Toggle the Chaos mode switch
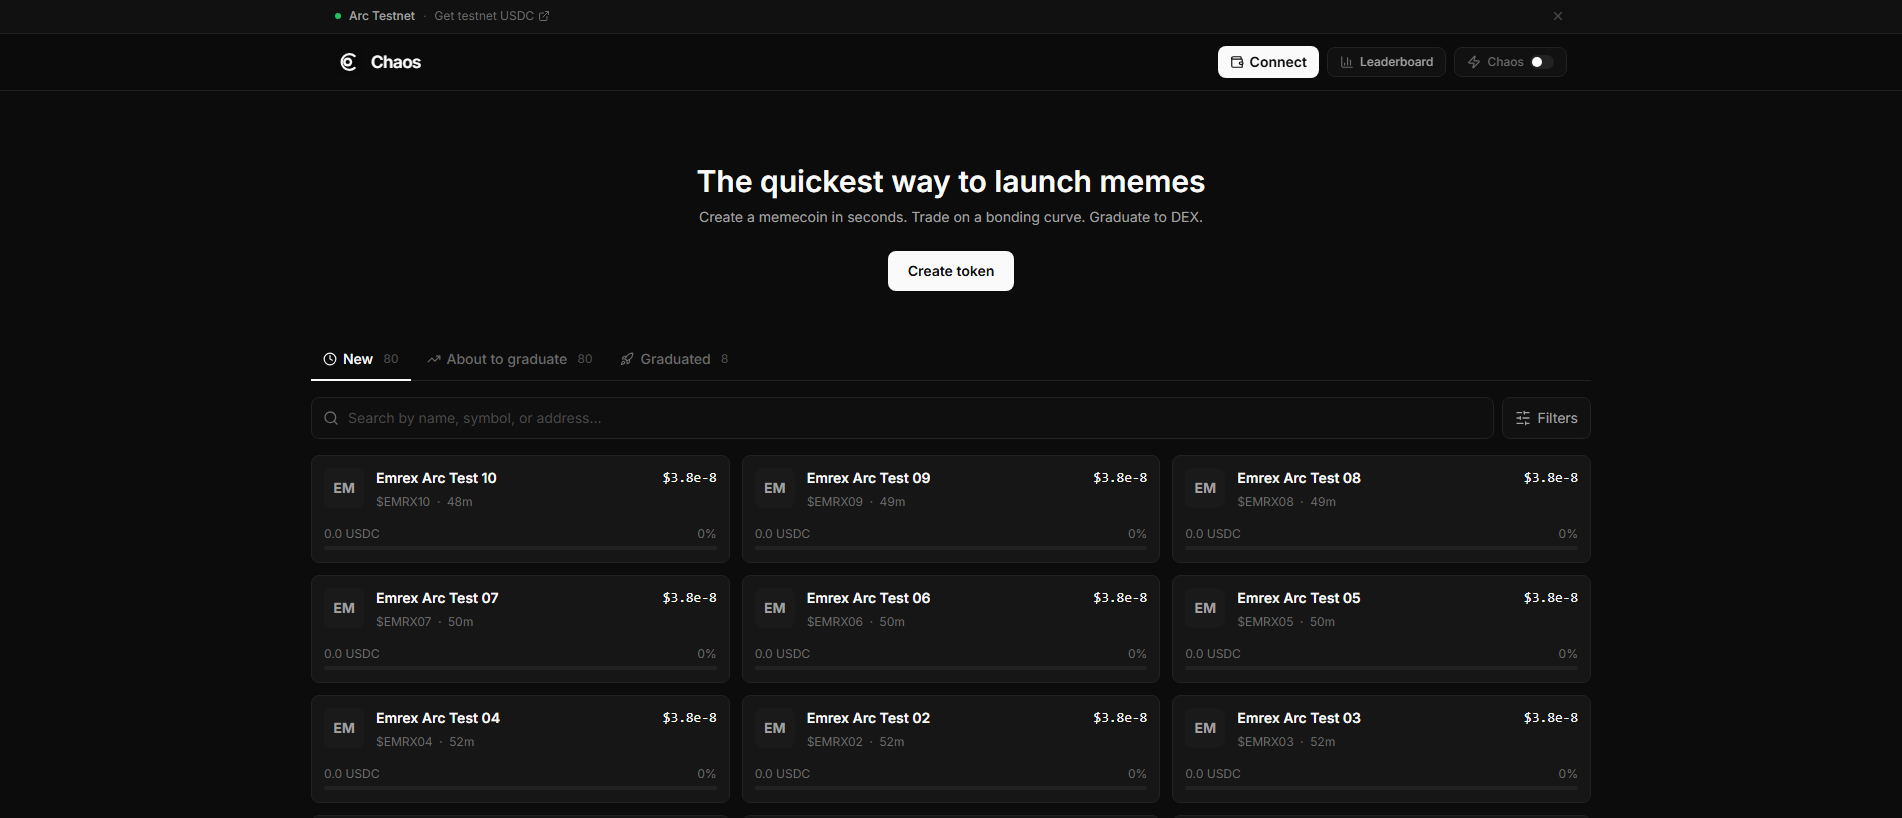The image size is (1902, 818). pos(1541,62)
